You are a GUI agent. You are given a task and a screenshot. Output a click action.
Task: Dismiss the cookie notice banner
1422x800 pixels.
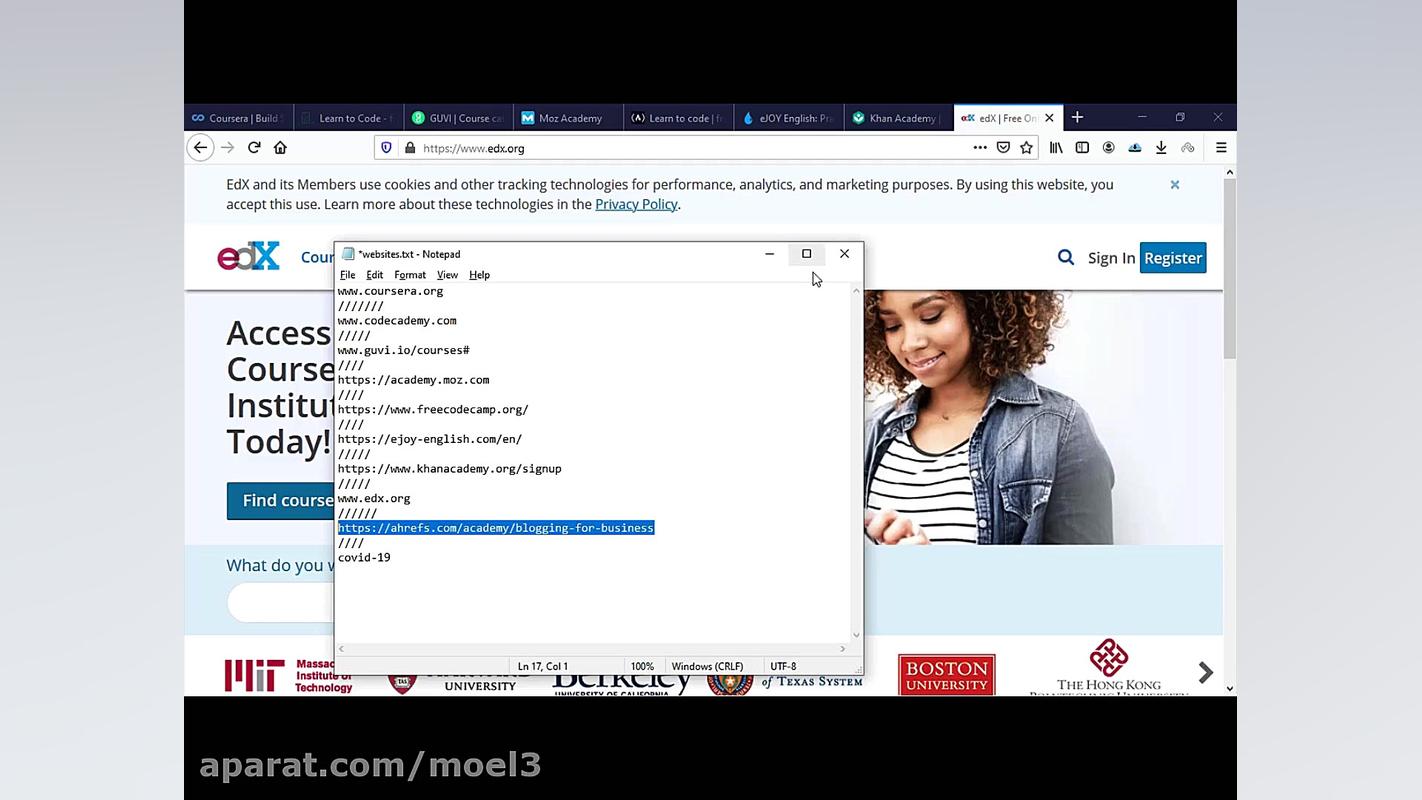coord(1175,185)
